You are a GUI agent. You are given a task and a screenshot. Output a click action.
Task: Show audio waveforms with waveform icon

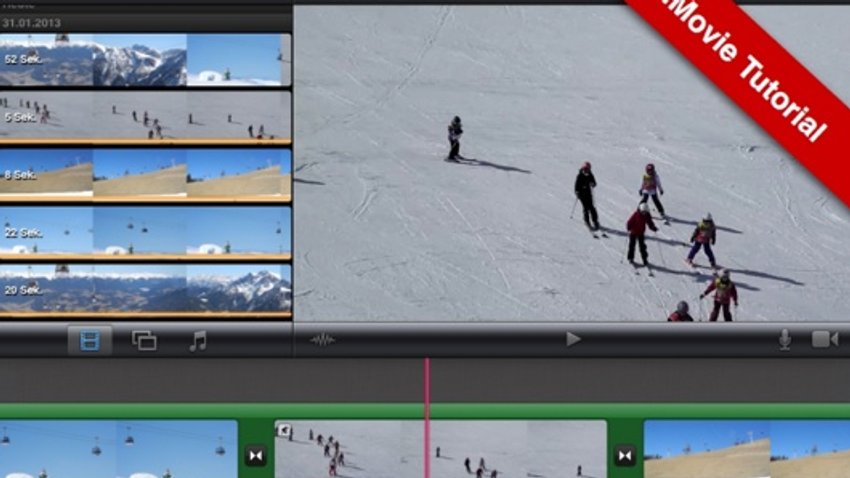tap(323, 340)
